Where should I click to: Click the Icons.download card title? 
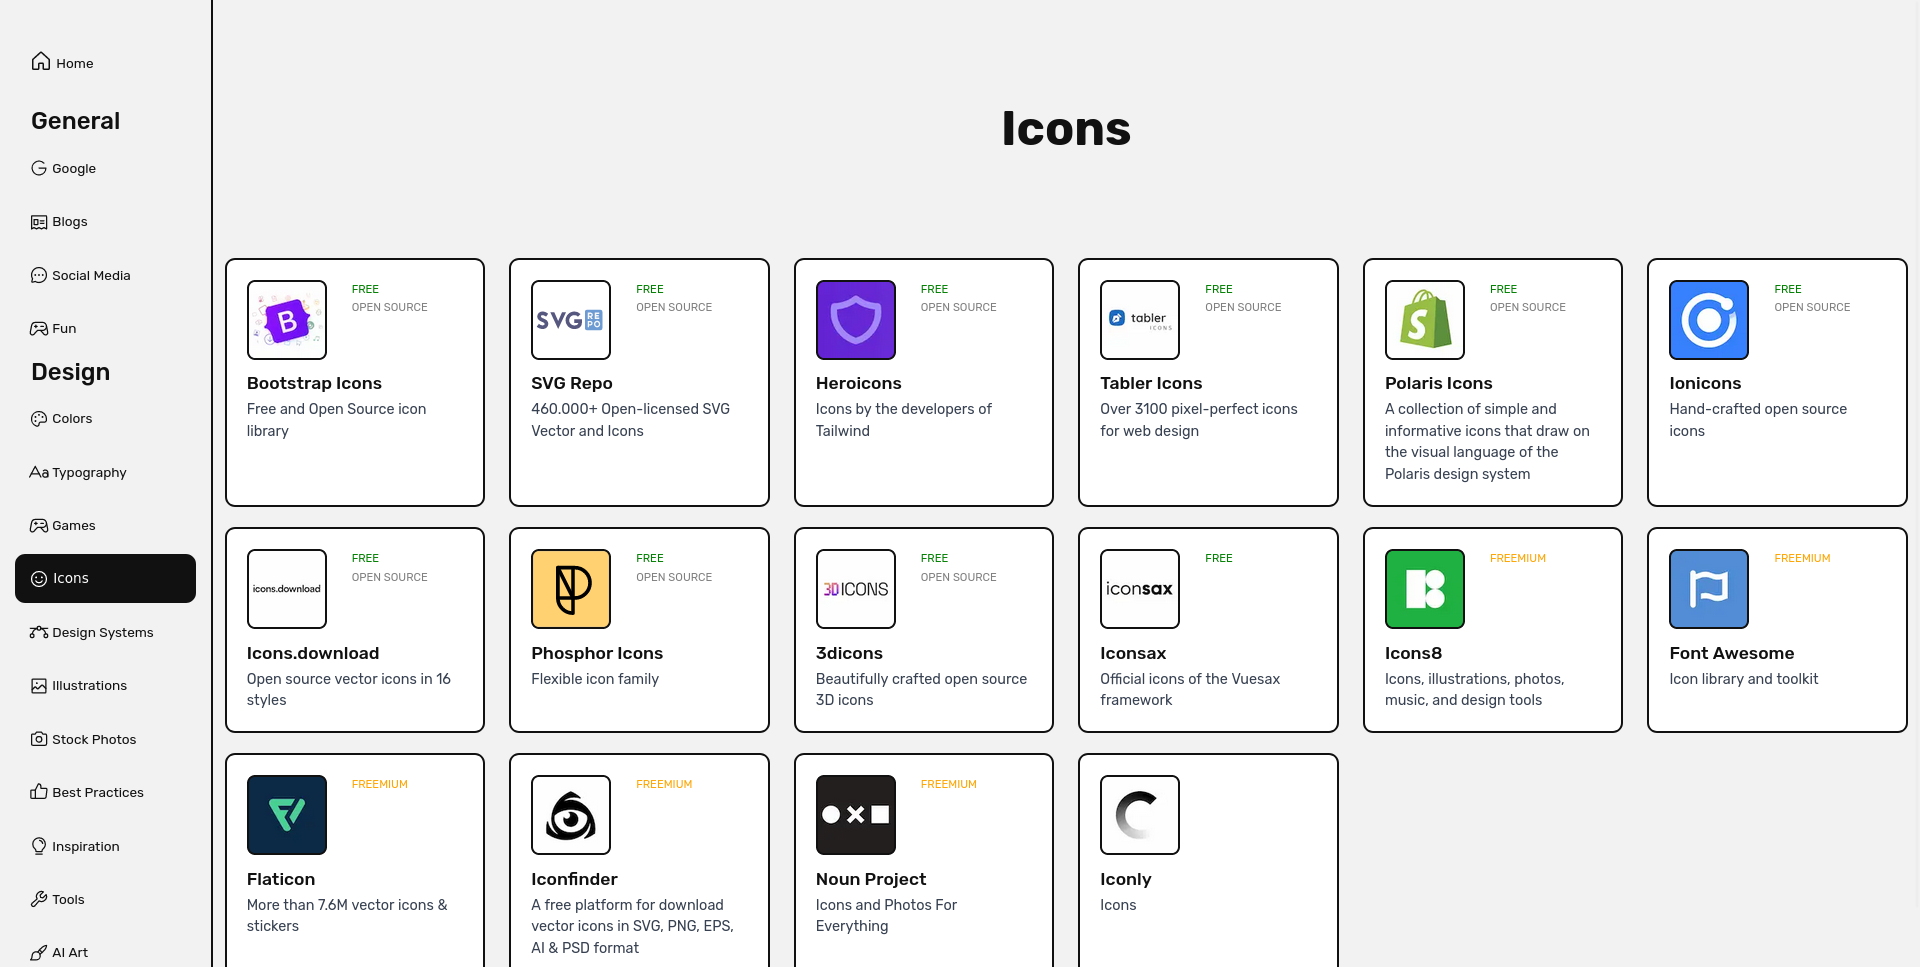click(x=313, y=653)
